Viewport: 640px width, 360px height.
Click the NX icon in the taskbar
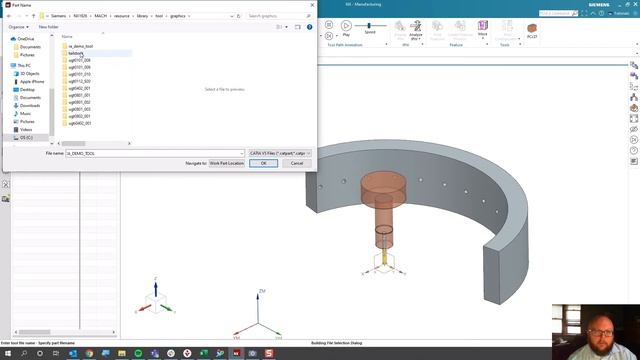pyautogui.click(x=236, y=353)
